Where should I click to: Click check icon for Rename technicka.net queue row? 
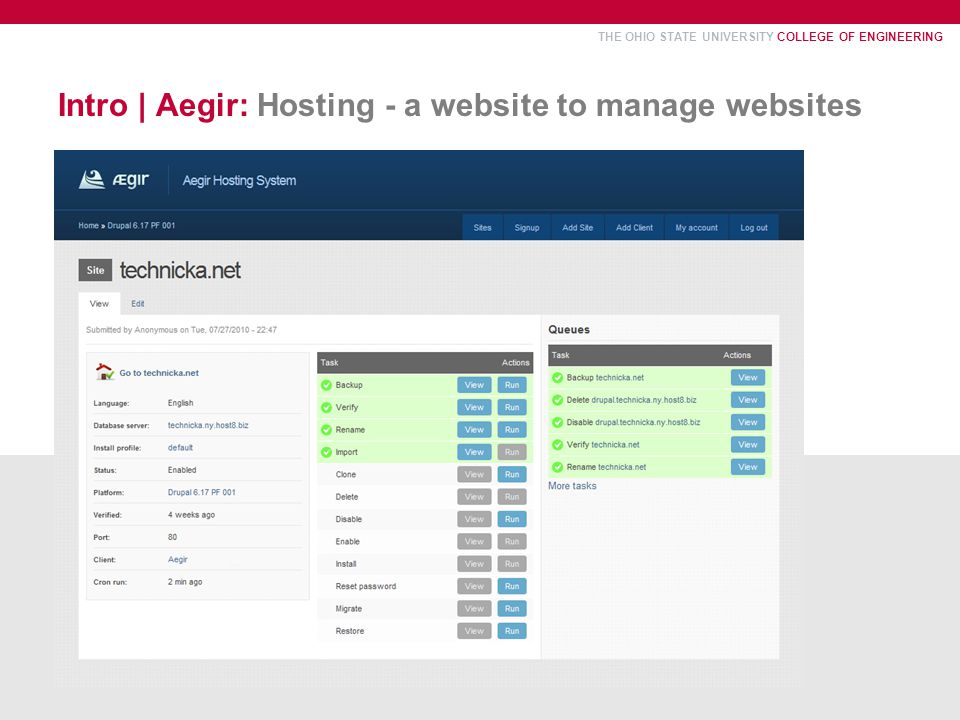coord(557,467)
